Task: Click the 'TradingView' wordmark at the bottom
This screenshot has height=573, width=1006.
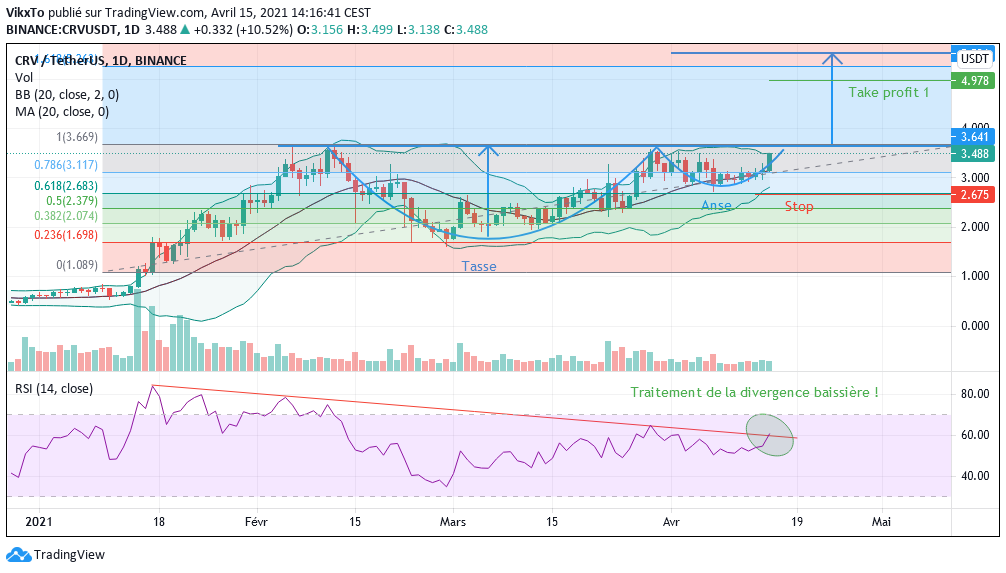Action: pos(69,554)
